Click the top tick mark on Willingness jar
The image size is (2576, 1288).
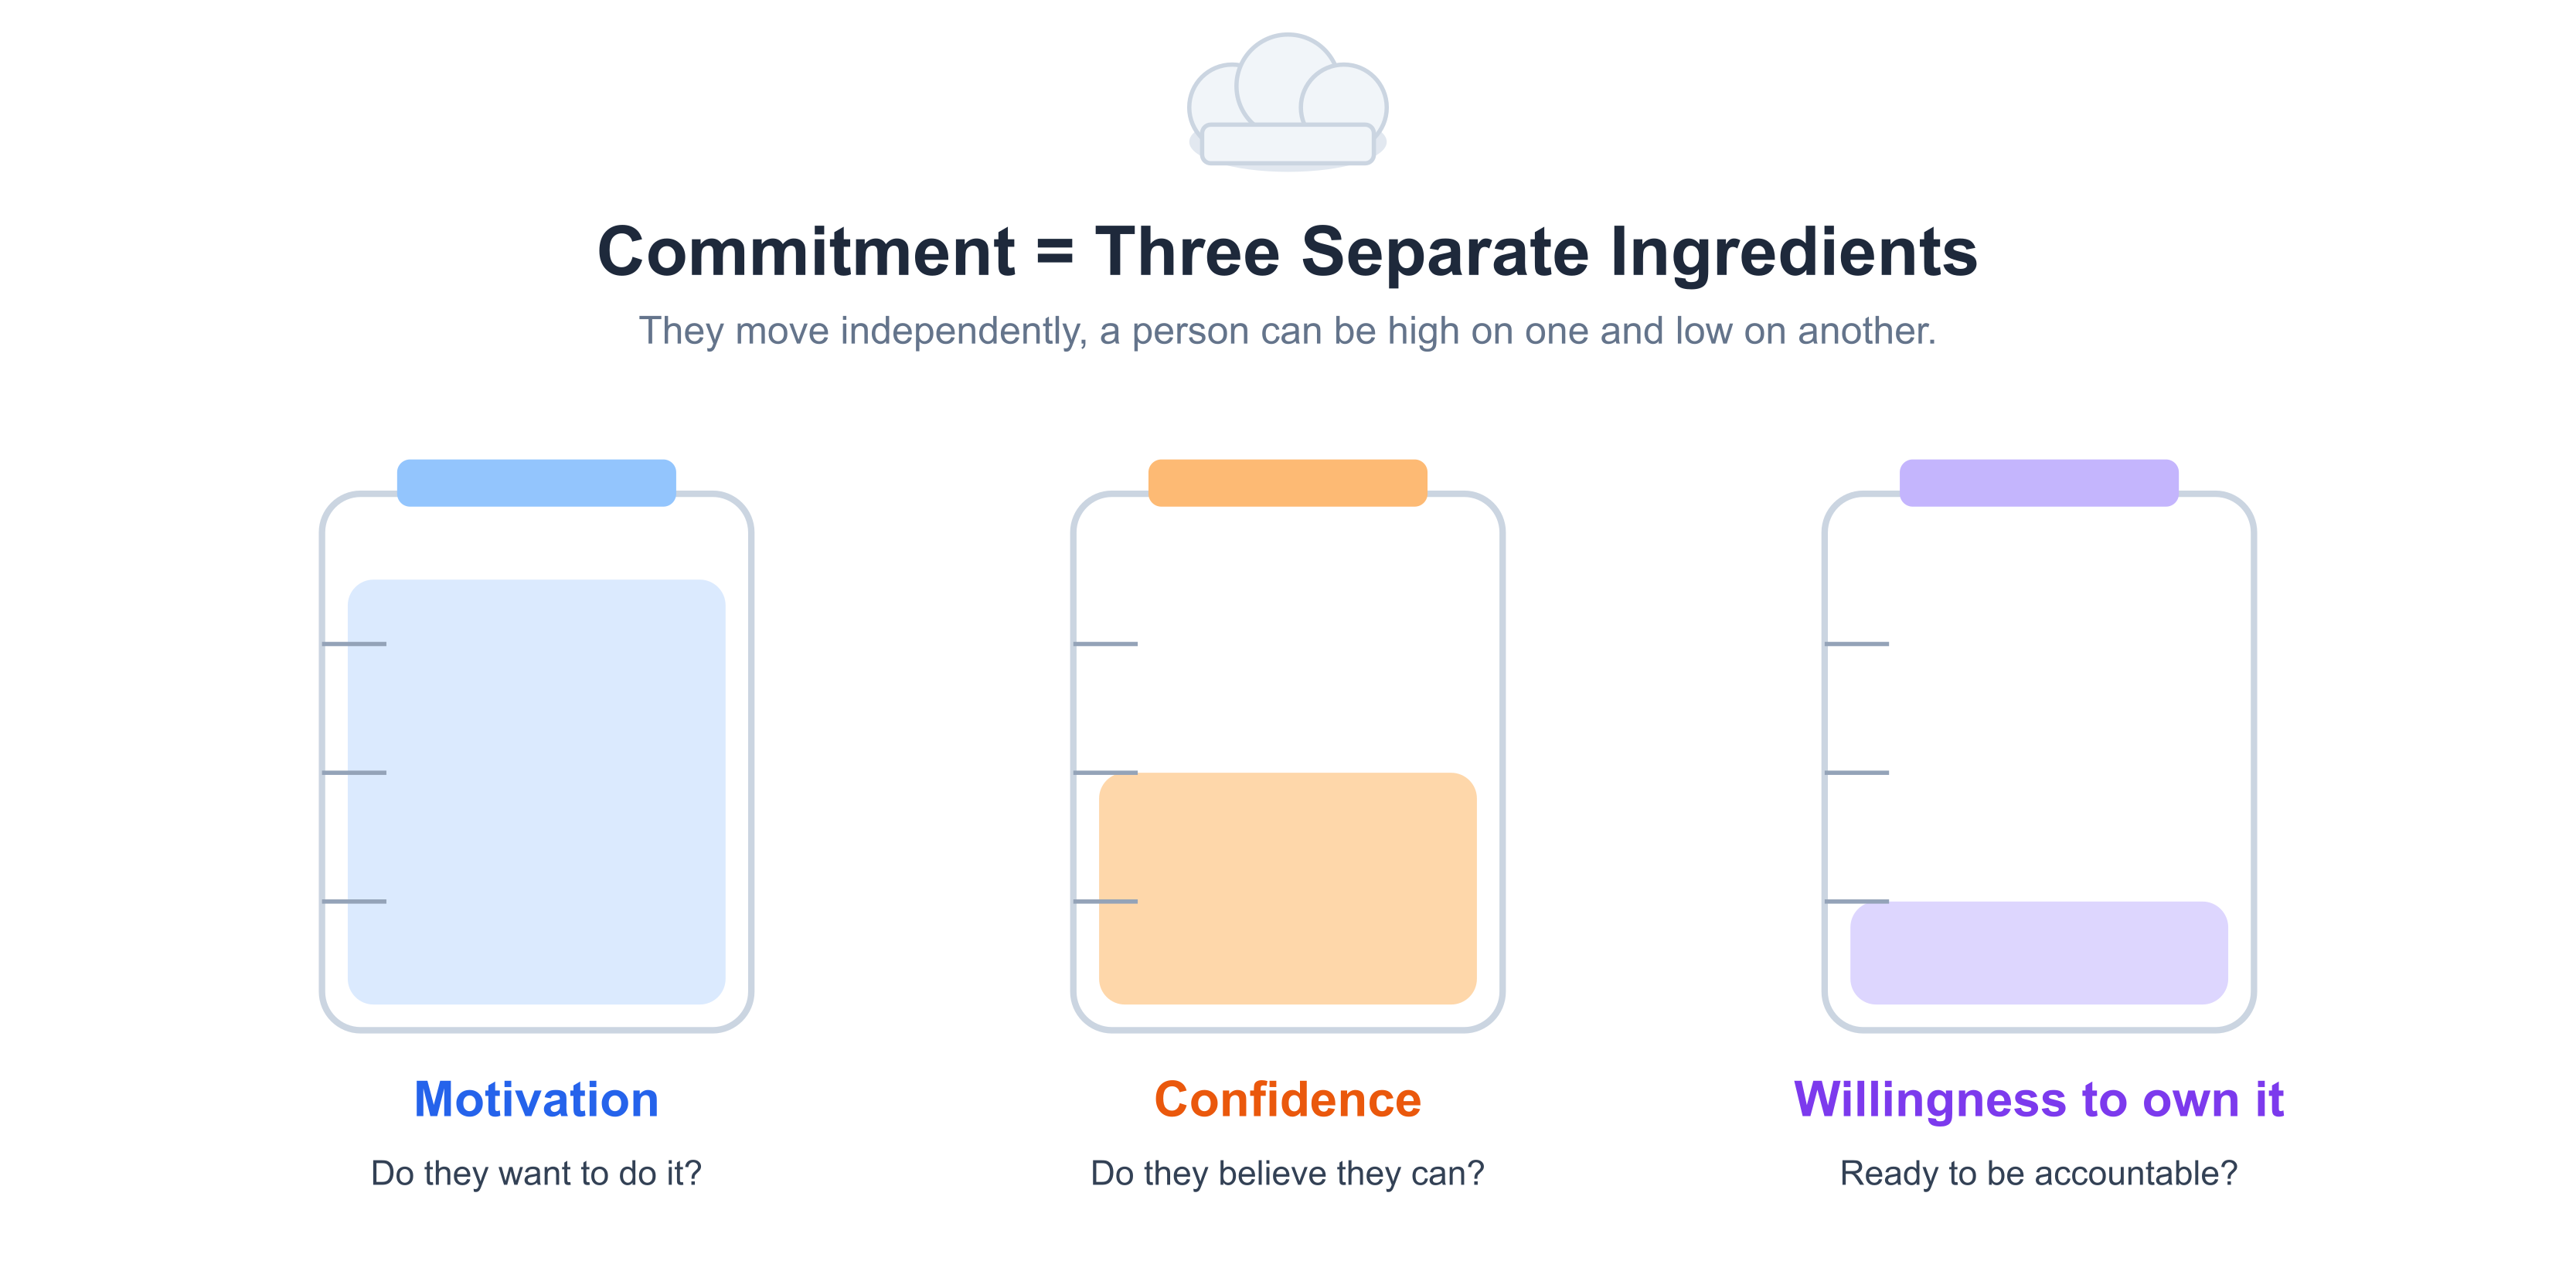click(x=1857, y=644)
